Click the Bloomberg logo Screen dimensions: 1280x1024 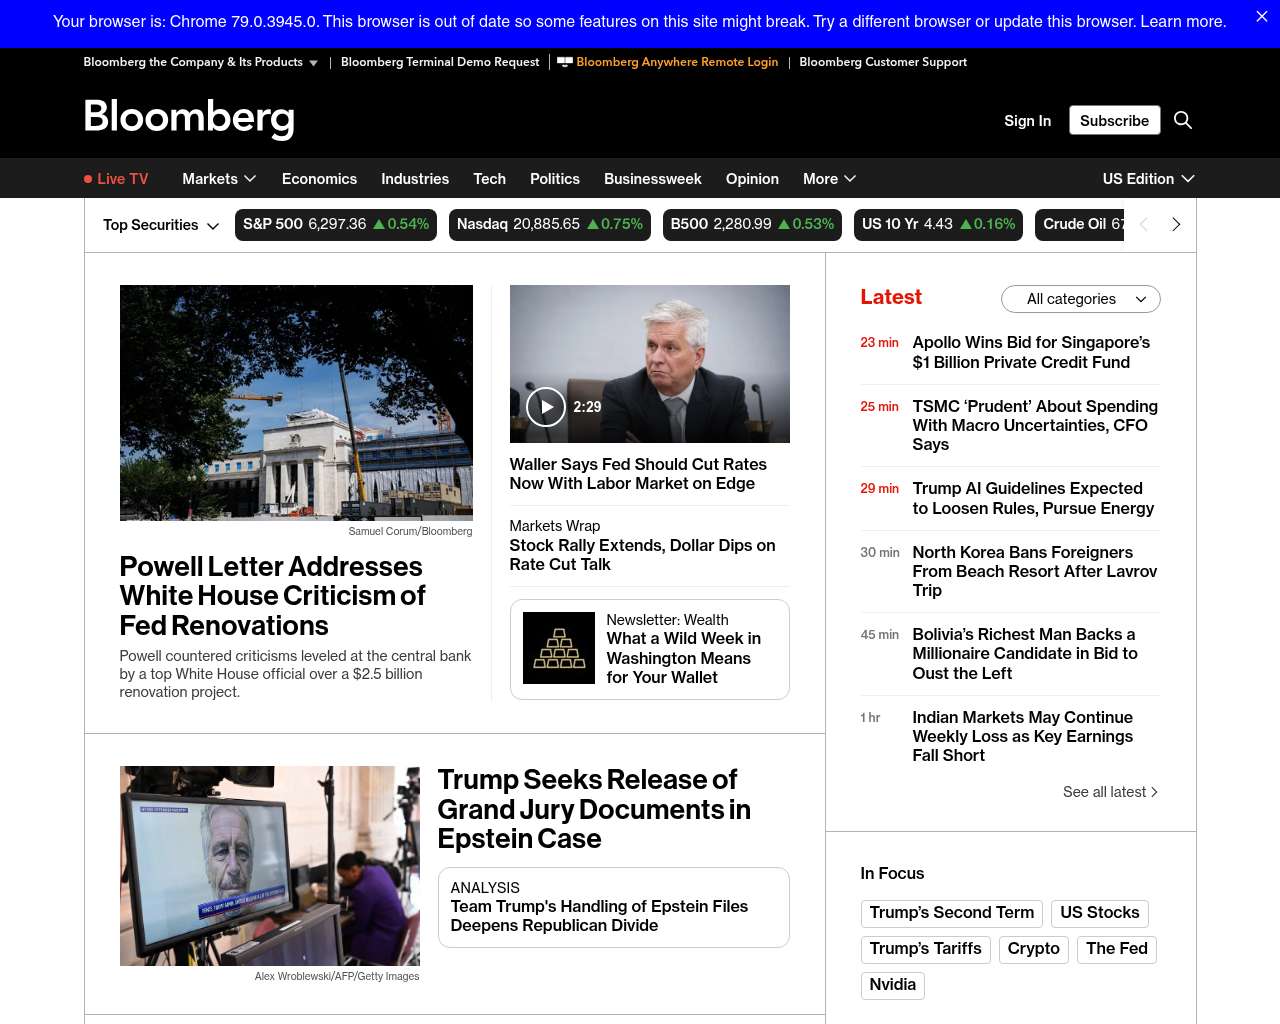click(x=189, y=118)
